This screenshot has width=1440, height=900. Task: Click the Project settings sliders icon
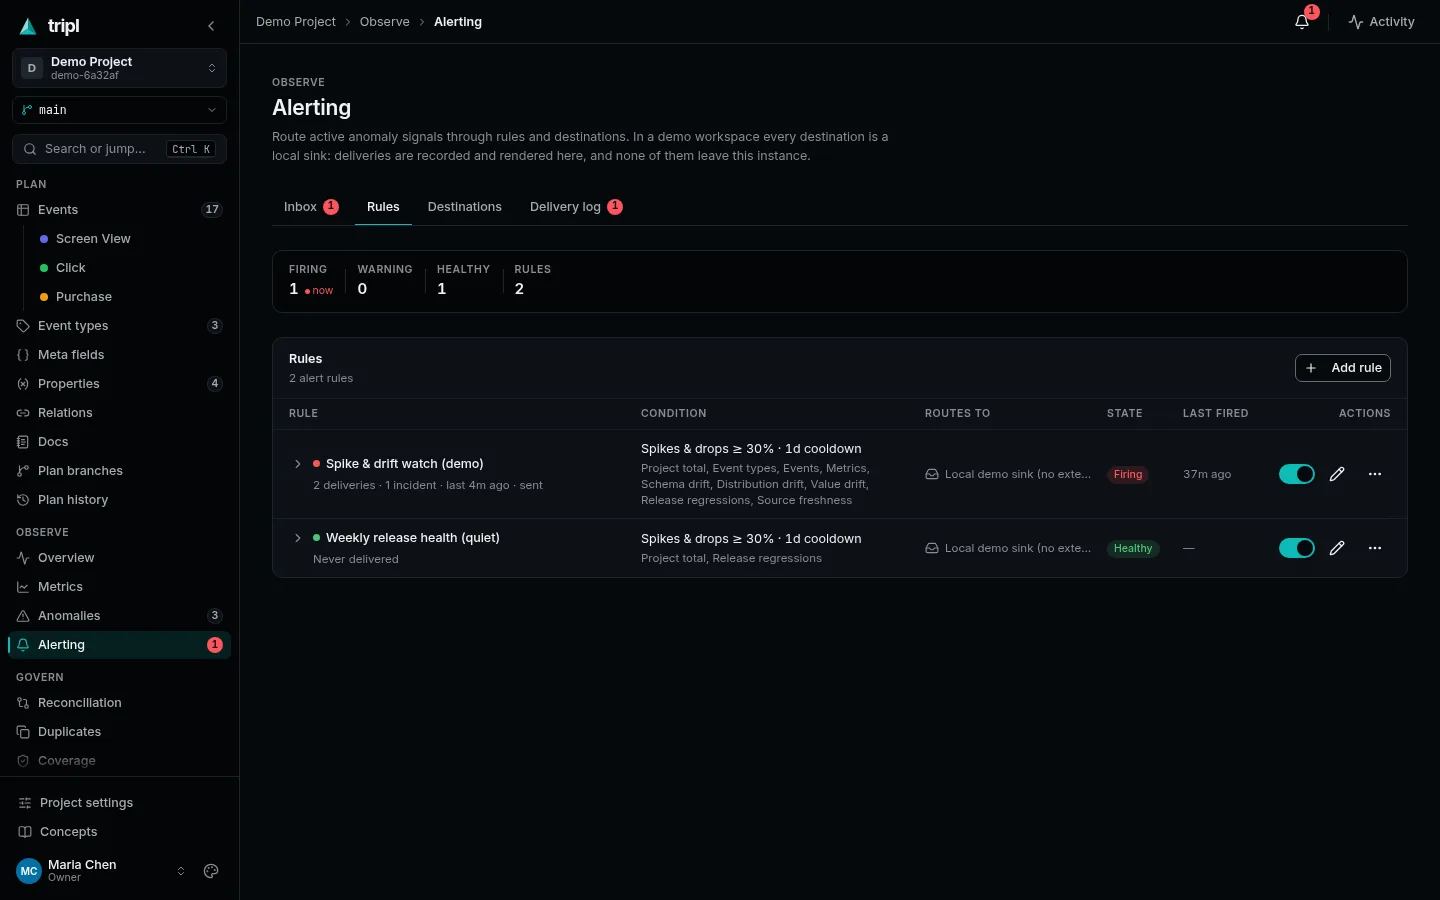[25, 803]
